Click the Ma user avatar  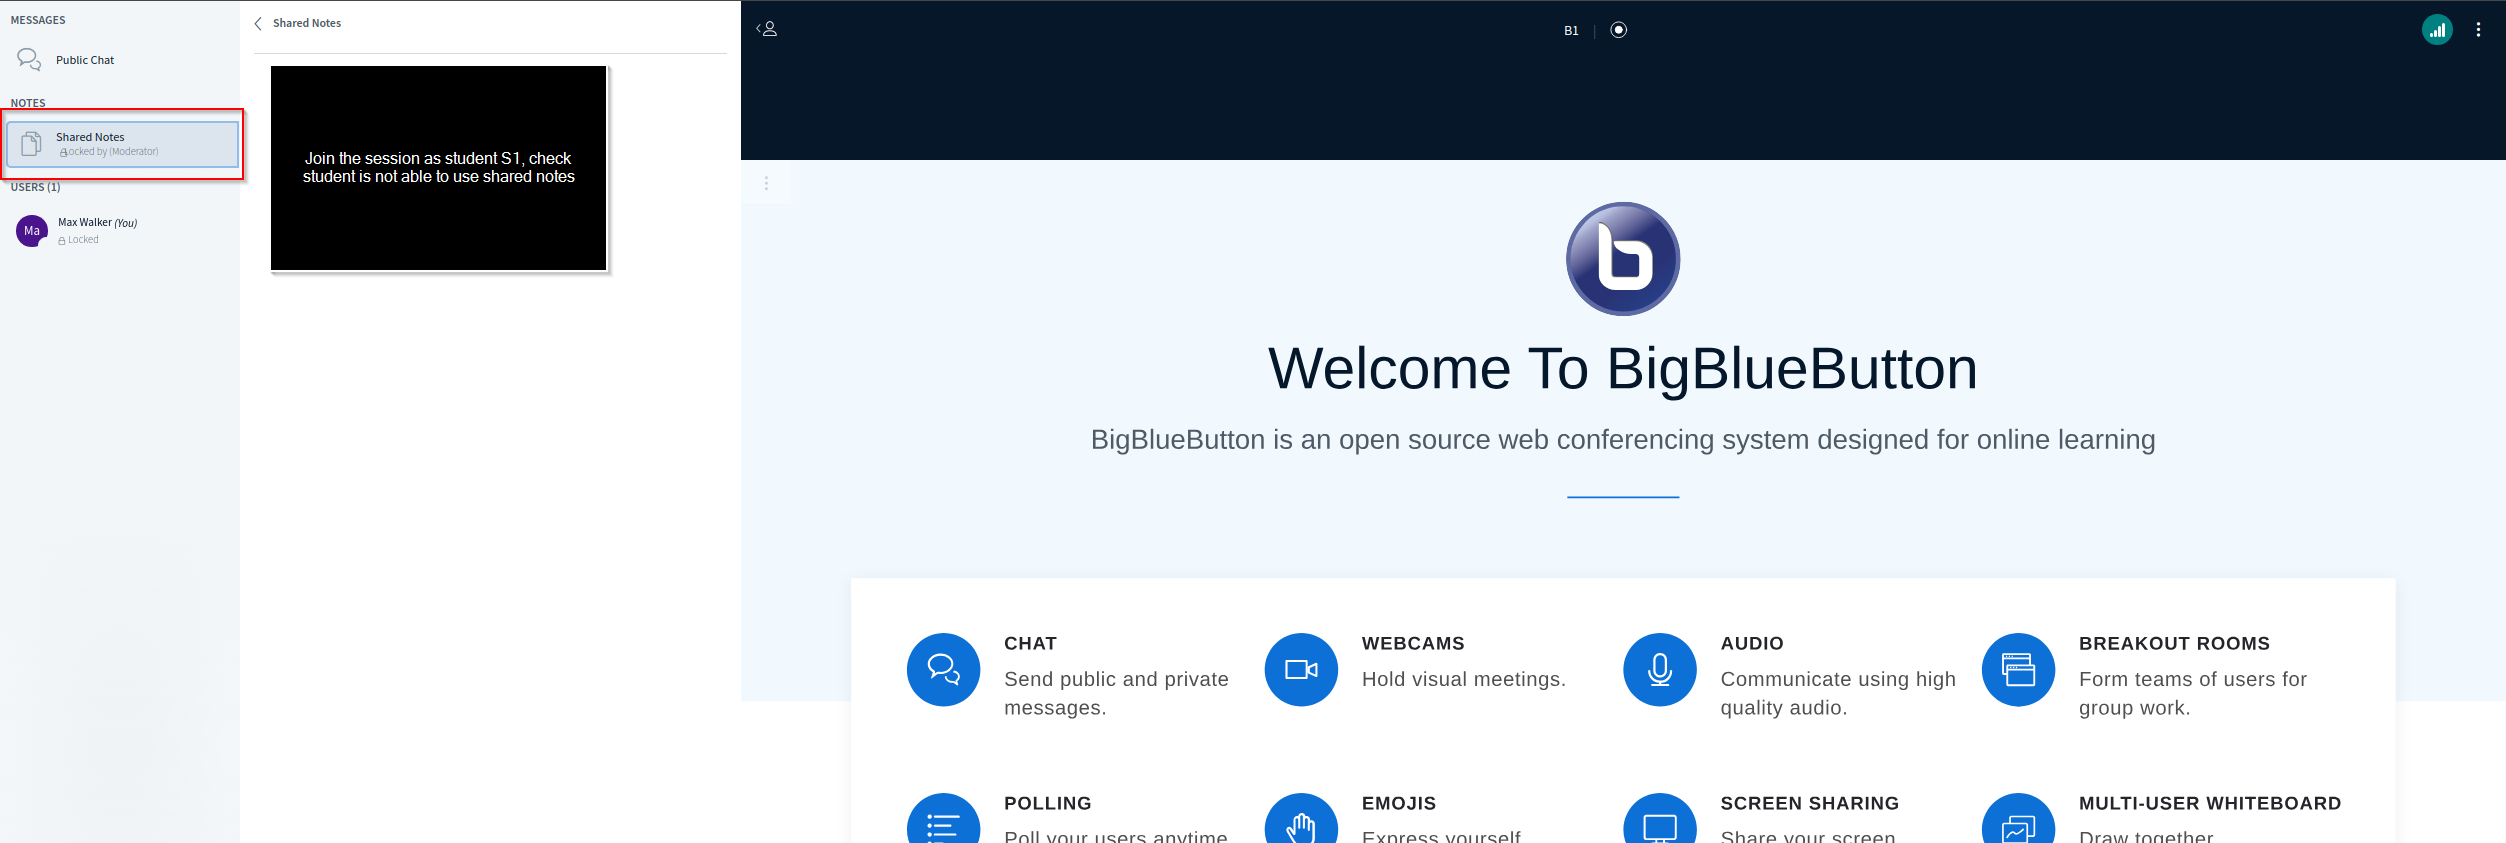[x=32, y=231]
